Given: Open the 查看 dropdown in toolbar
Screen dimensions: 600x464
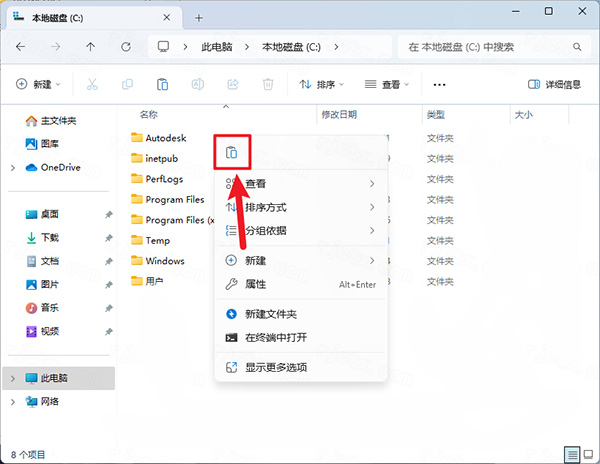Looking at the screenshot, I should pyautogui.click(x=387, y=85).
